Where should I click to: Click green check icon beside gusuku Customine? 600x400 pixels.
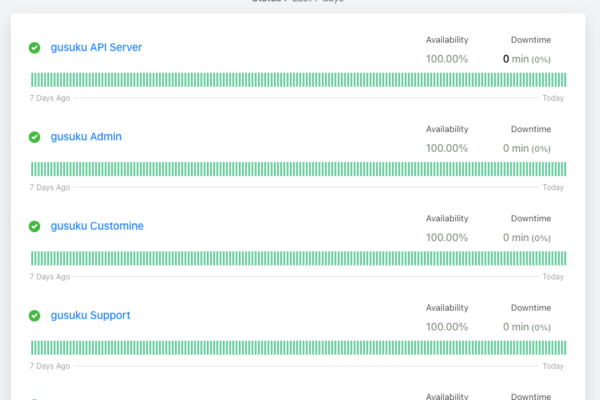[35, 227]
